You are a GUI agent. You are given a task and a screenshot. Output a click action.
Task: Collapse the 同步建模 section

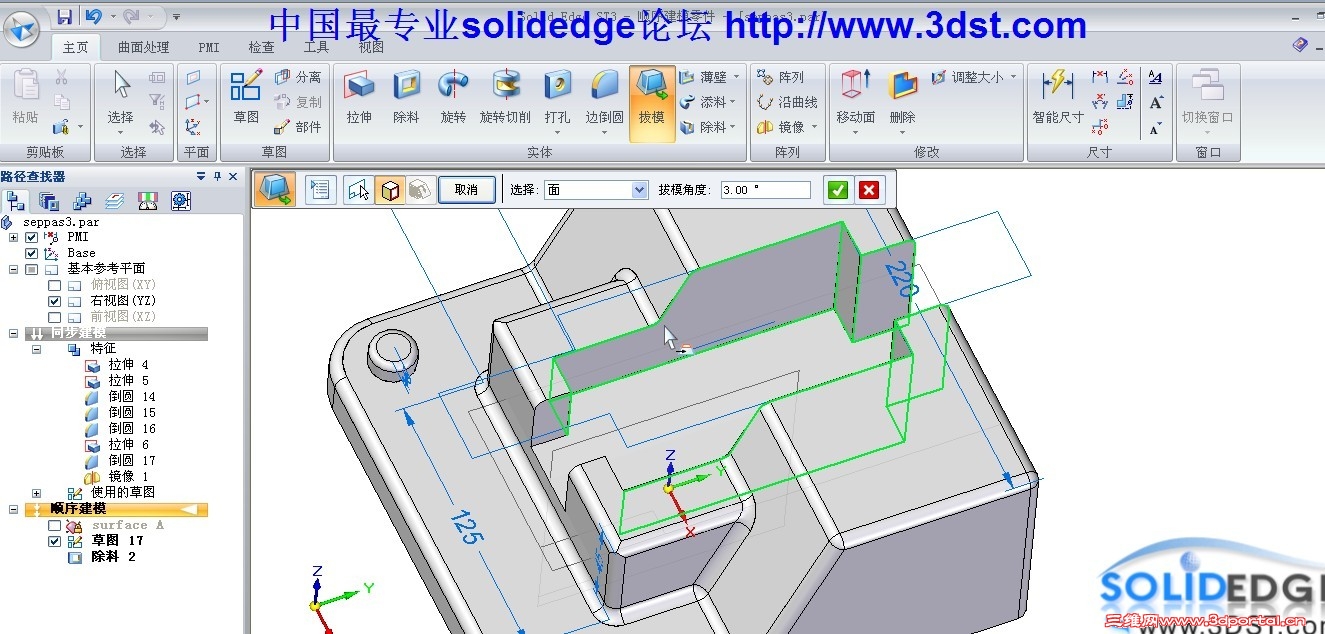[x=13, y=333]
